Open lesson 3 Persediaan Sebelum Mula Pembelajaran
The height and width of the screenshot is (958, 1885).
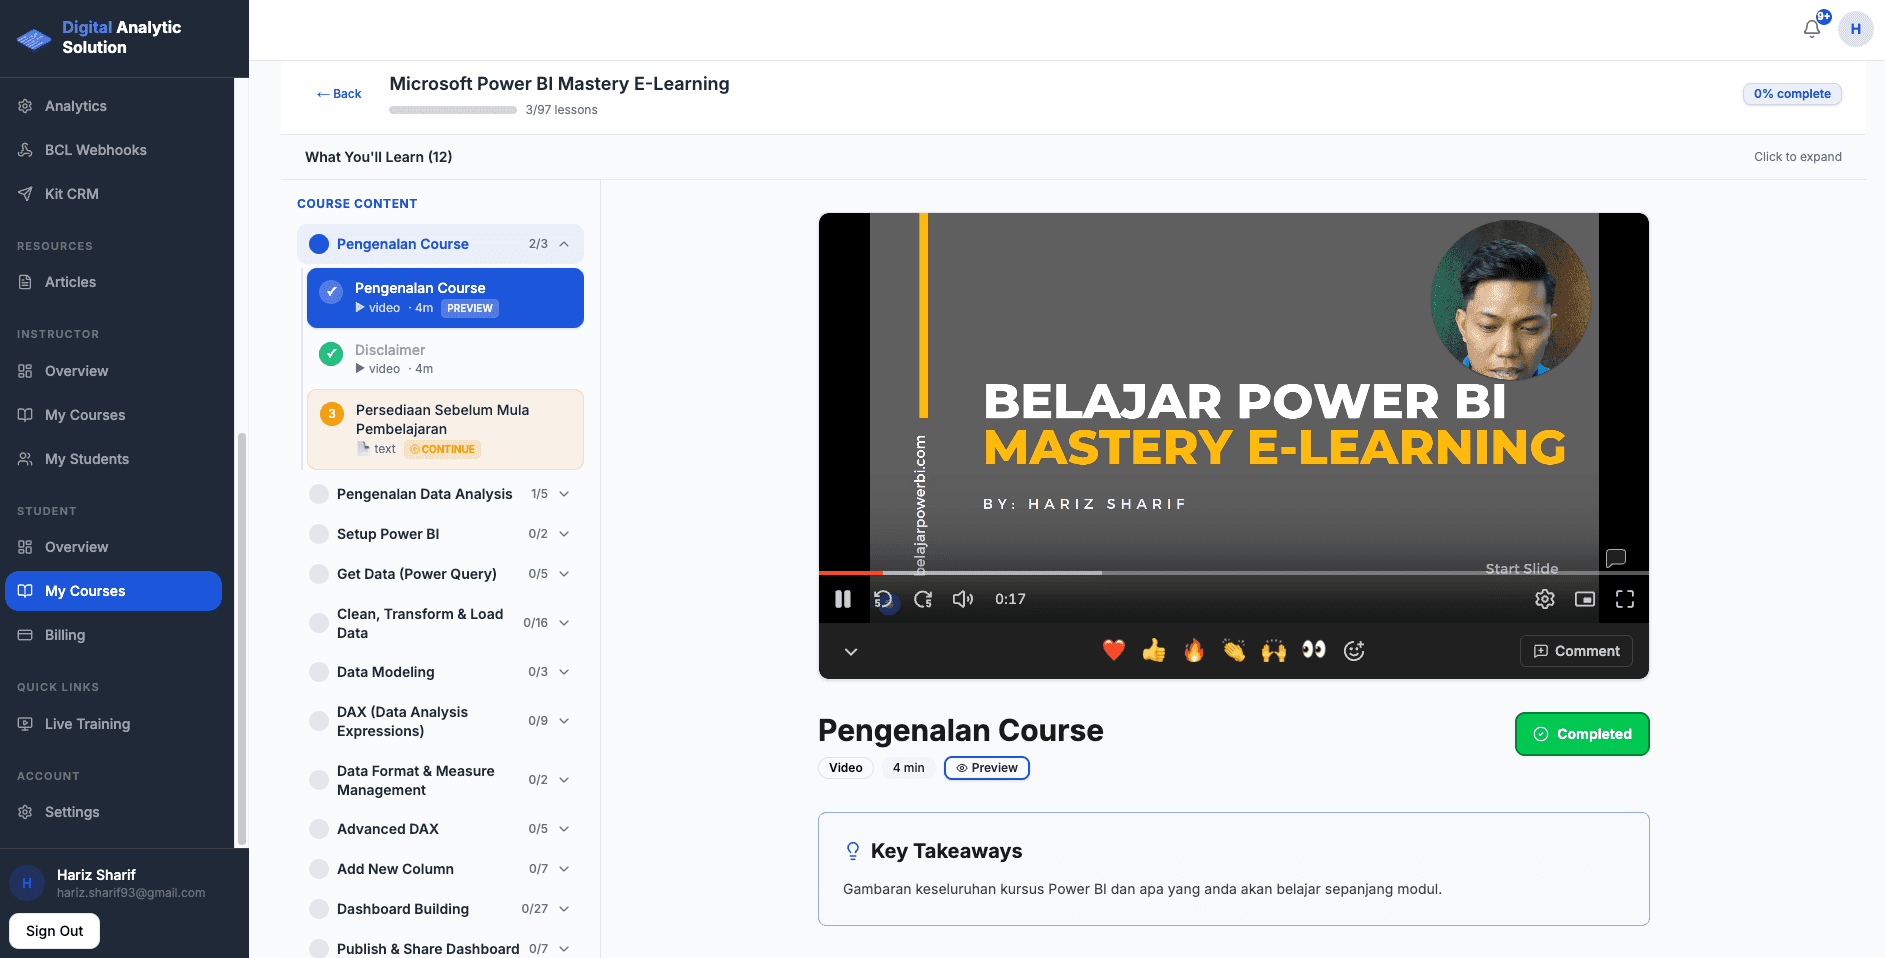445,429
